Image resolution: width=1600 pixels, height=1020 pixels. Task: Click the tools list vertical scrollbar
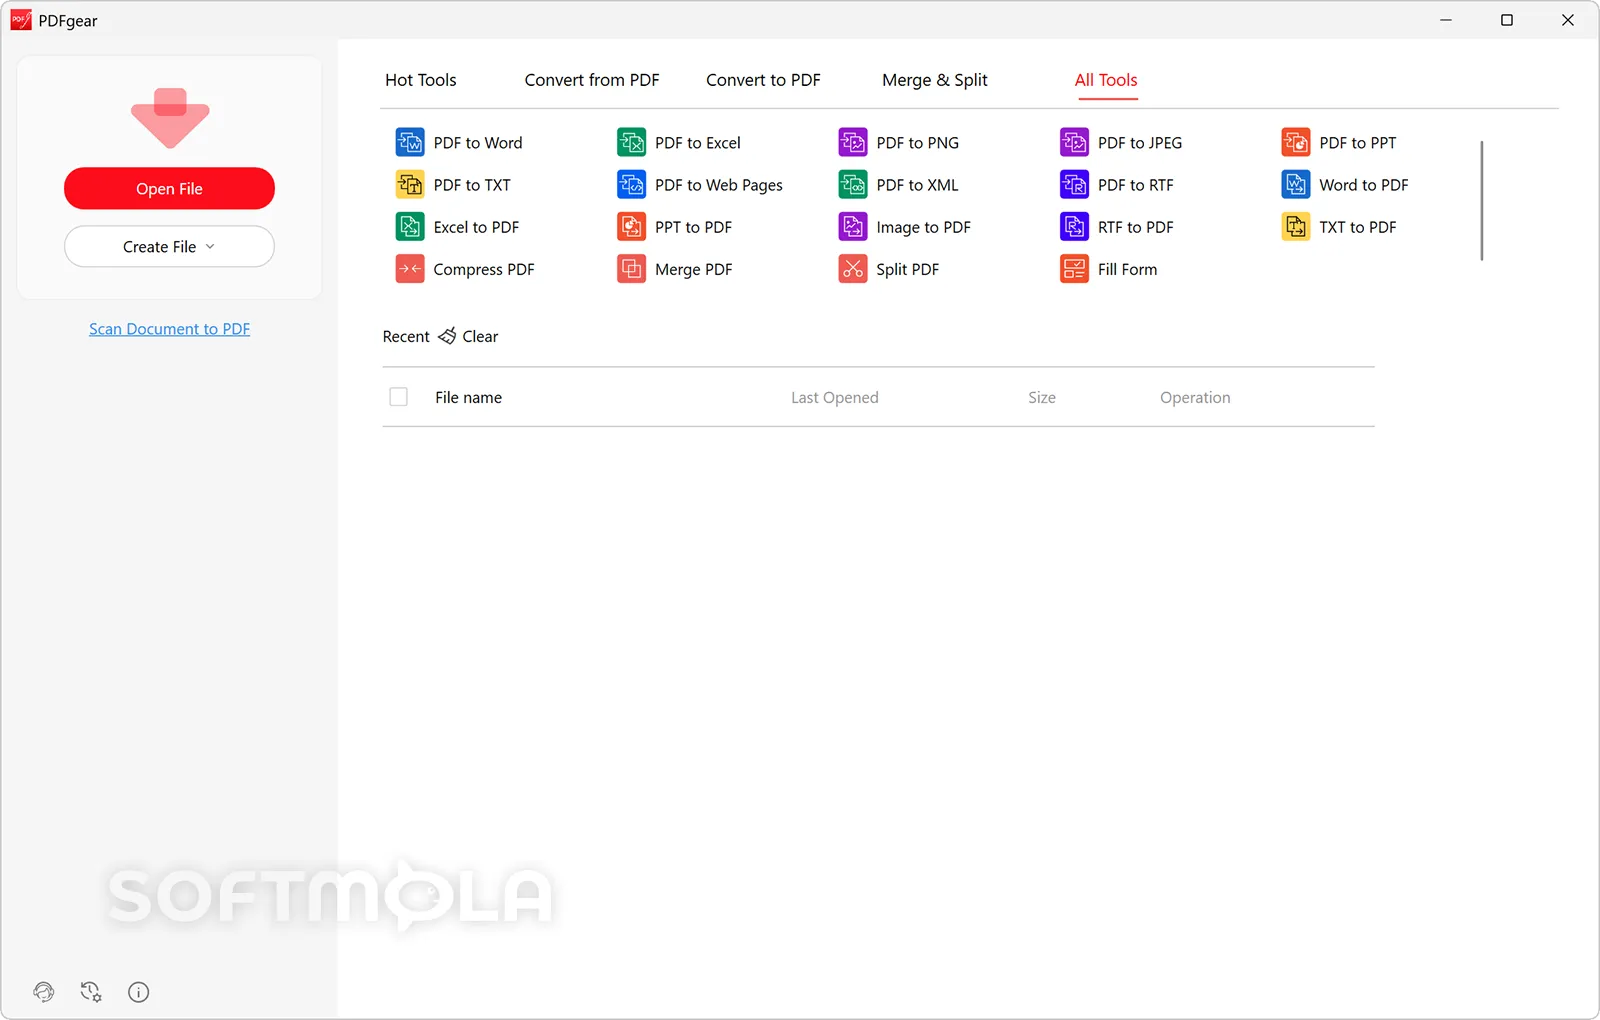click(x=1482, y=200)
